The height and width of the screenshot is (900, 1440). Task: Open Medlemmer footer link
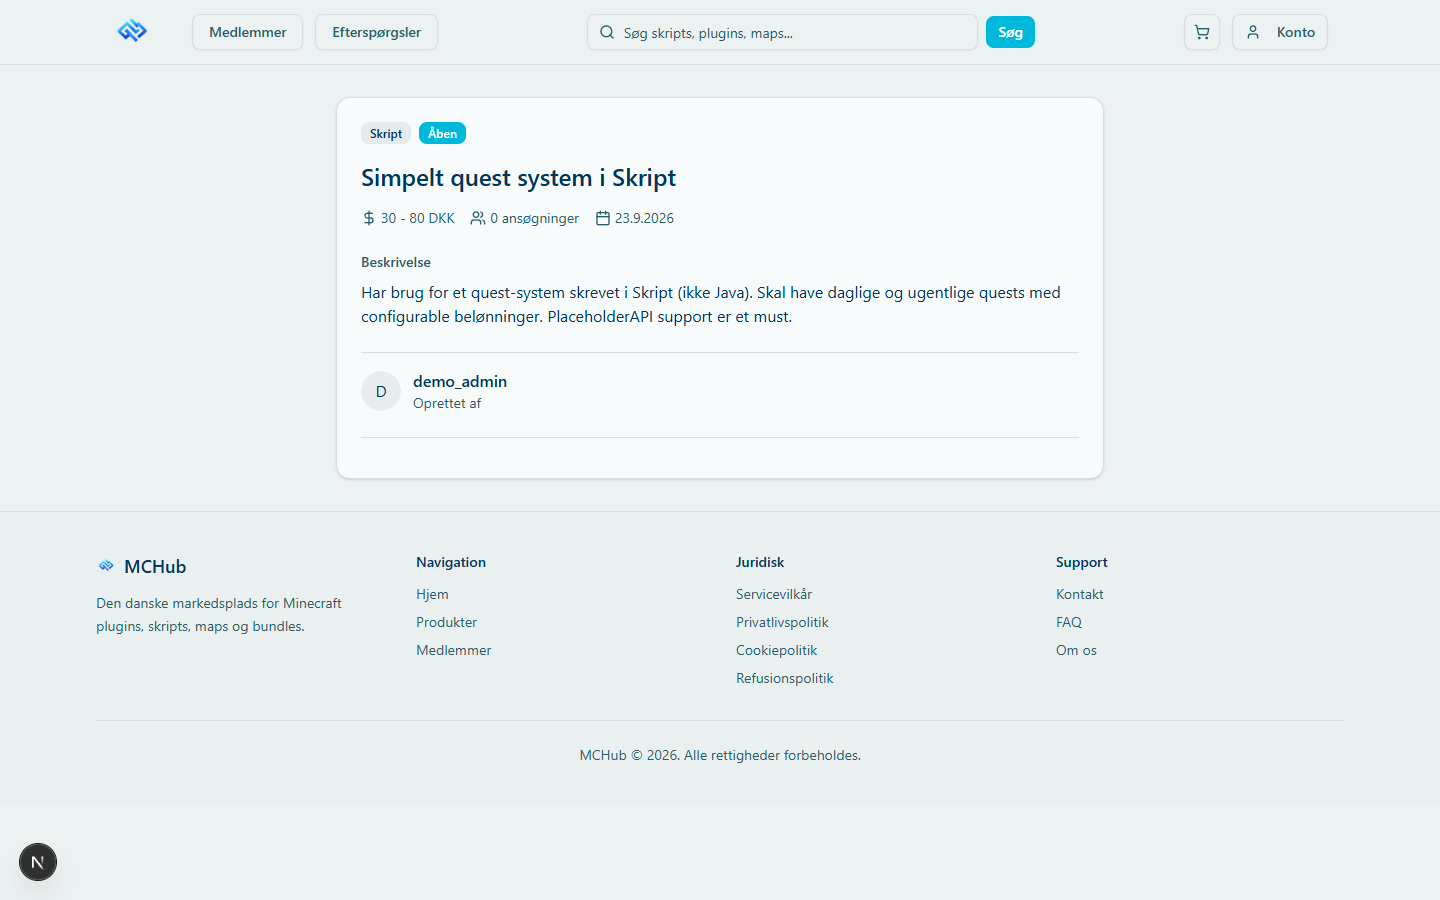453,650
